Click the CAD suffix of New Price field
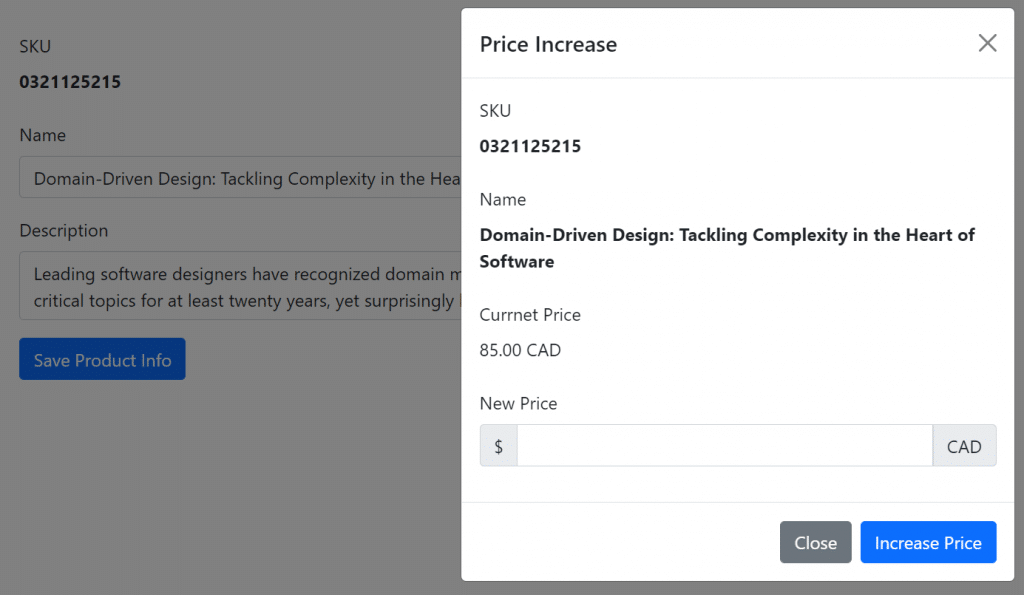This screenshot has width=1024, height=595. (964, 445)
